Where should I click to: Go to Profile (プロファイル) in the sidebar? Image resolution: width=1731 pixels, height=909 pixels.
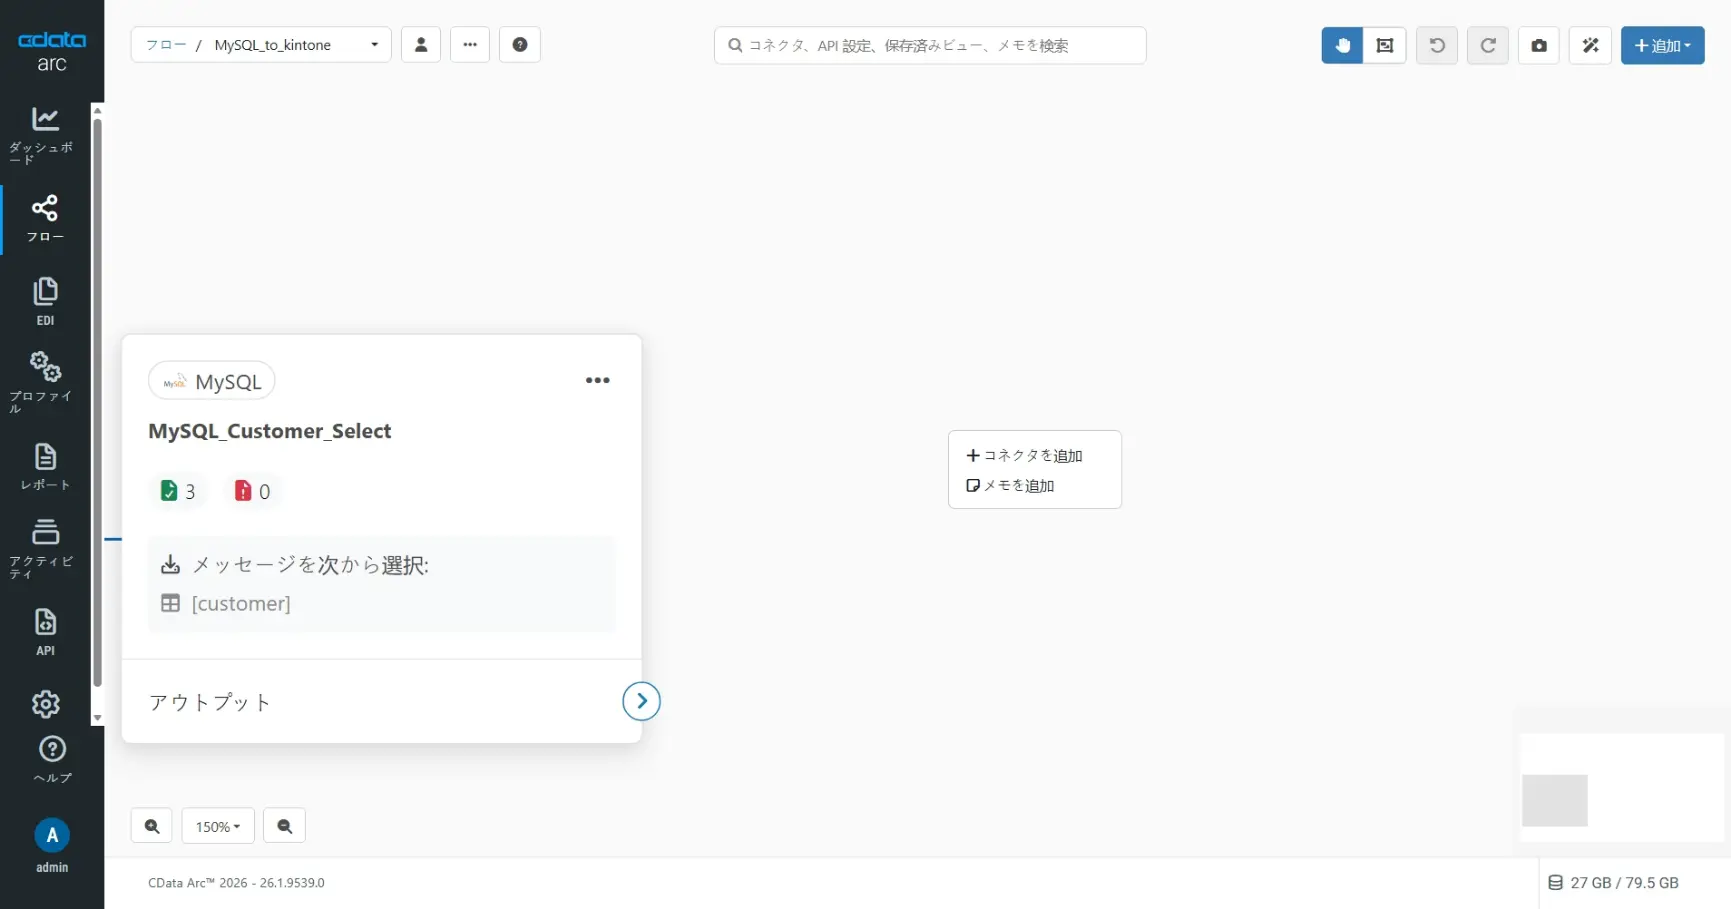pos(45,381)
